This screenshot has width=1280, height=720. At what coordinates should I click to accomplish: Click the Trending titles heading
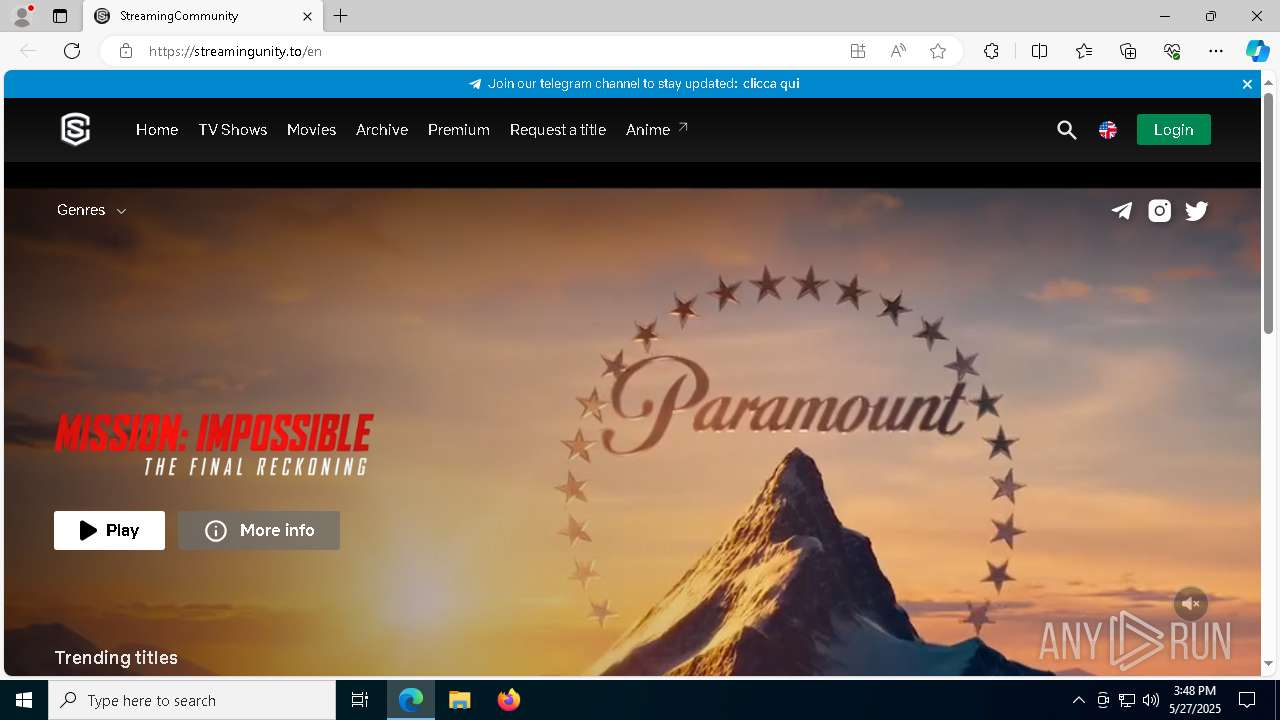click(x=116, y=657)
